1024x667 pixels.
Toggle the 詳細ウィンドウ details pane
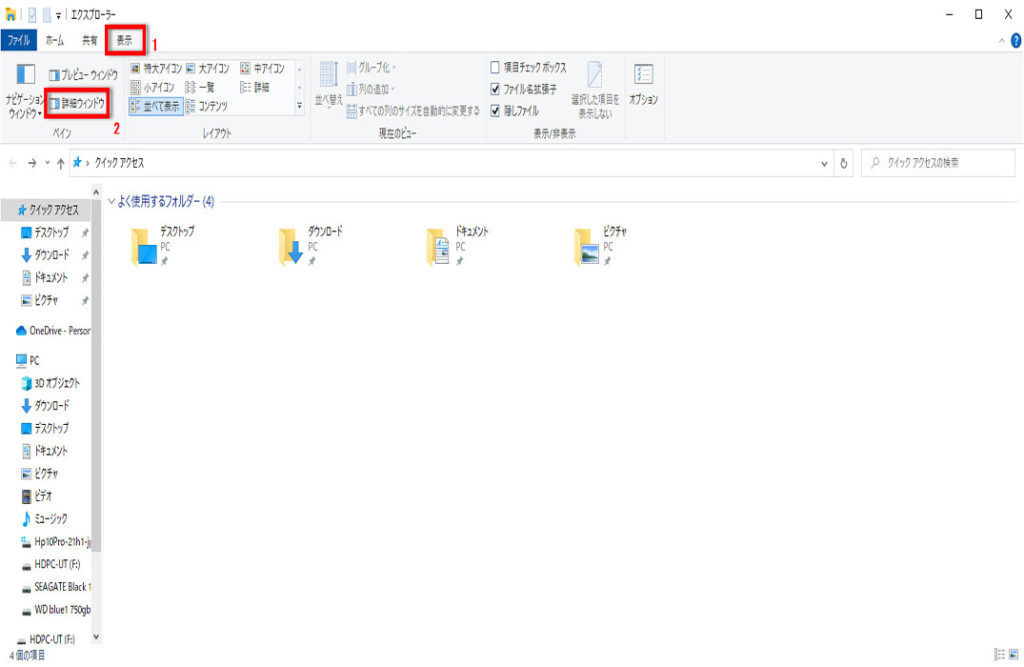tap(77, 103)
